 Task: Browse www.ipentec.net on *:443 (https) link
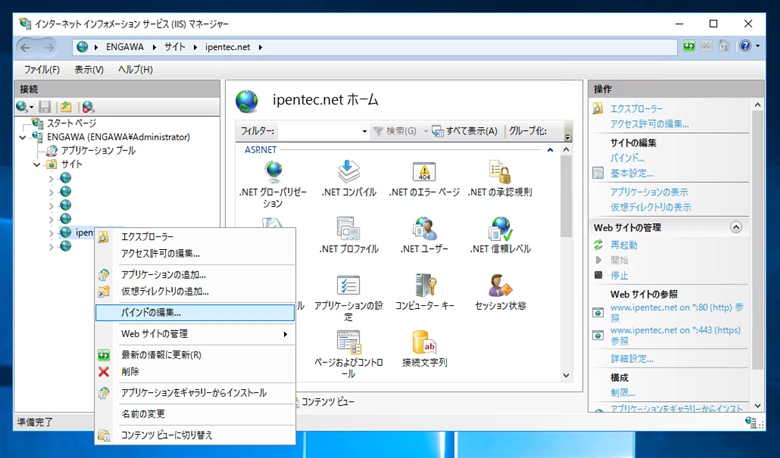(676, 336)
